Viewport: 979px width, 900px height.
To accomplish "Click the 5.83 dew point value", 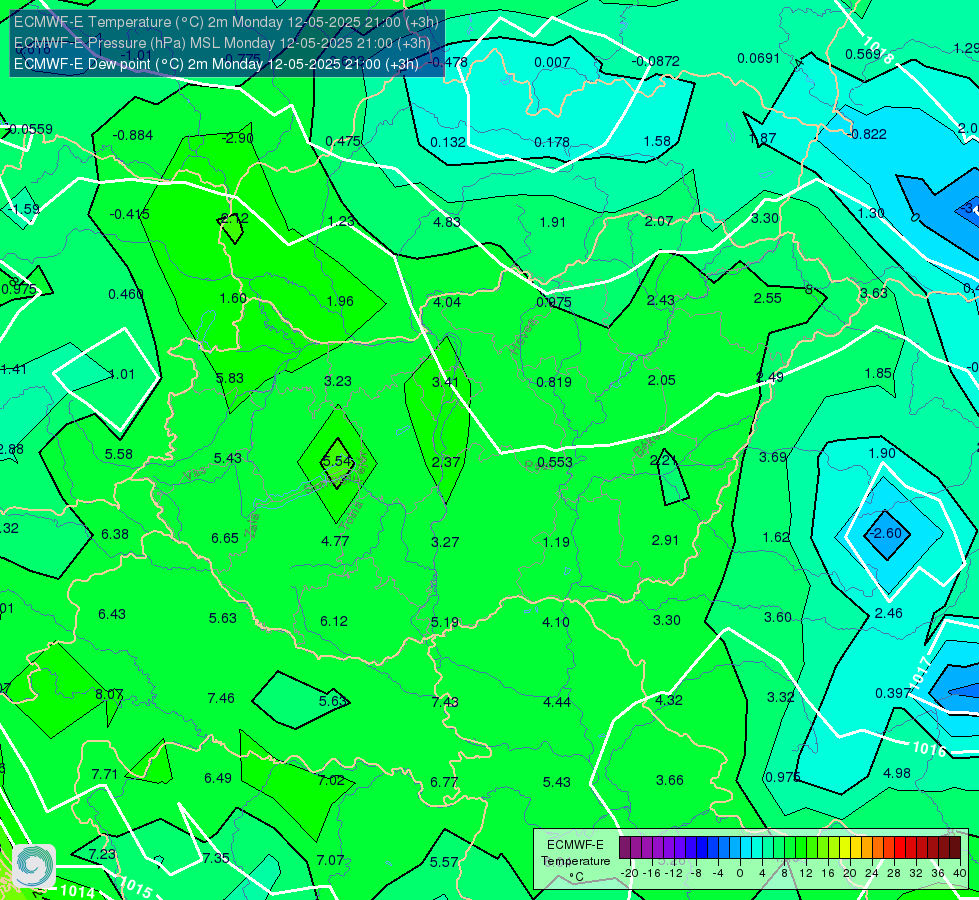I will tap(230, 378).
